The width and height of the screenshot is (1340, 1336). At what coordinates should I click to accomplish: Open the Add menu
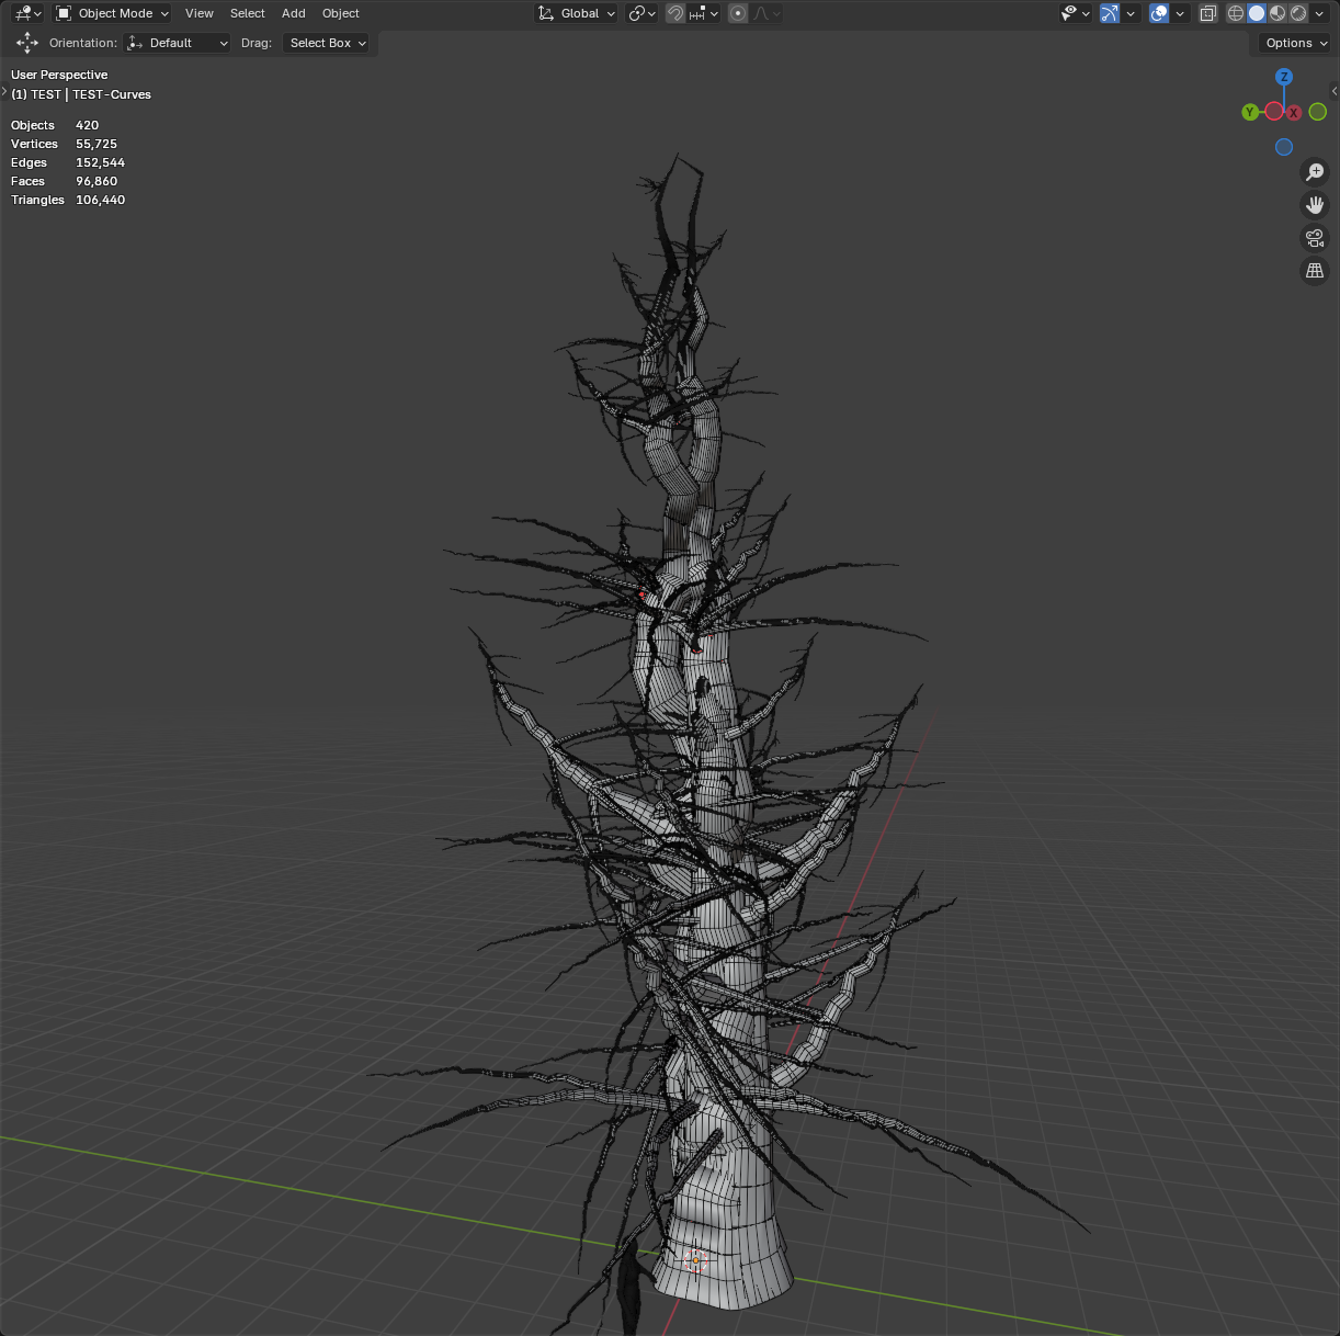pos(293,13)
